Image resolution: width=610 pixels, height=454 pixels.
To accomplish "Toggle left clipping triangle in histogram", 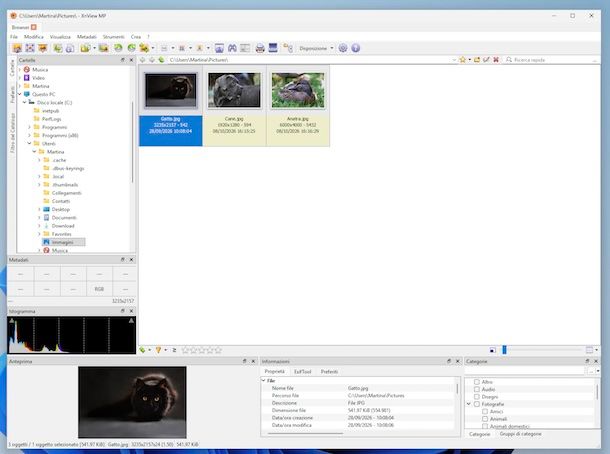I will 12,321.
